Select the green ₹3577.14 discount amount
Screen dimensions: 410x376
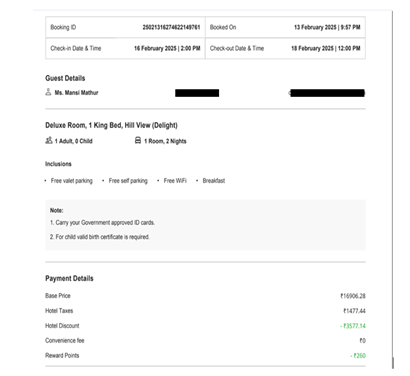(353, 326)
